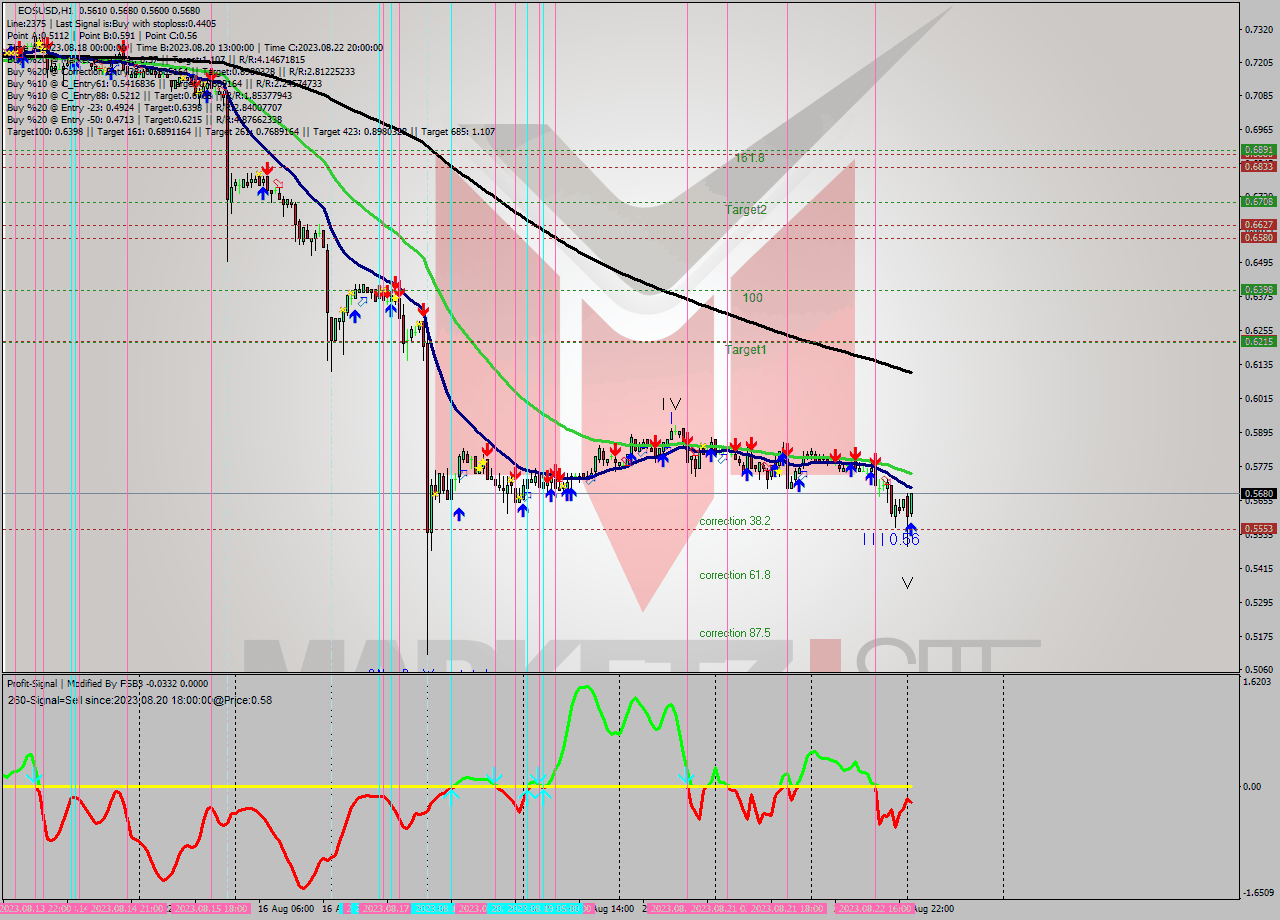Click the red 0.6580 price tag
This screenshot has height=920, width=1280.
click(1257, 238)
